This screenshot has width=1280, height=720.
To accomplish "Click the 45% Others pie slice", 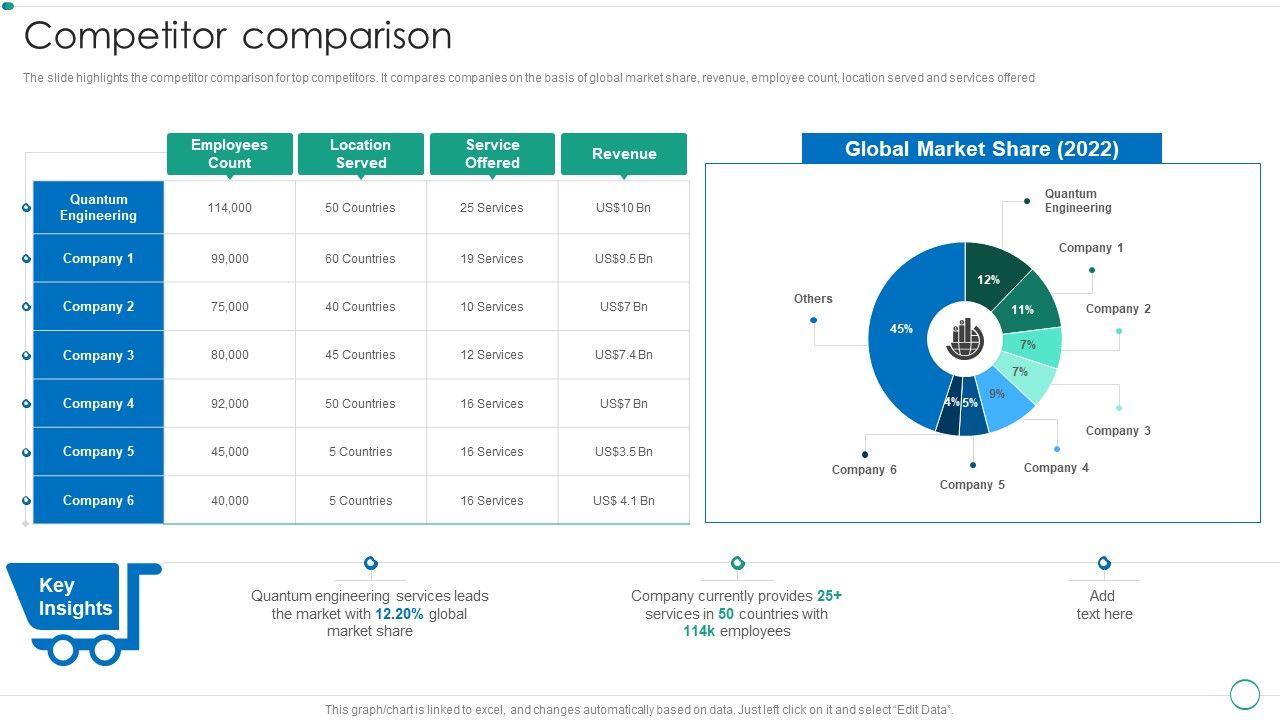I will click(900, 330).
